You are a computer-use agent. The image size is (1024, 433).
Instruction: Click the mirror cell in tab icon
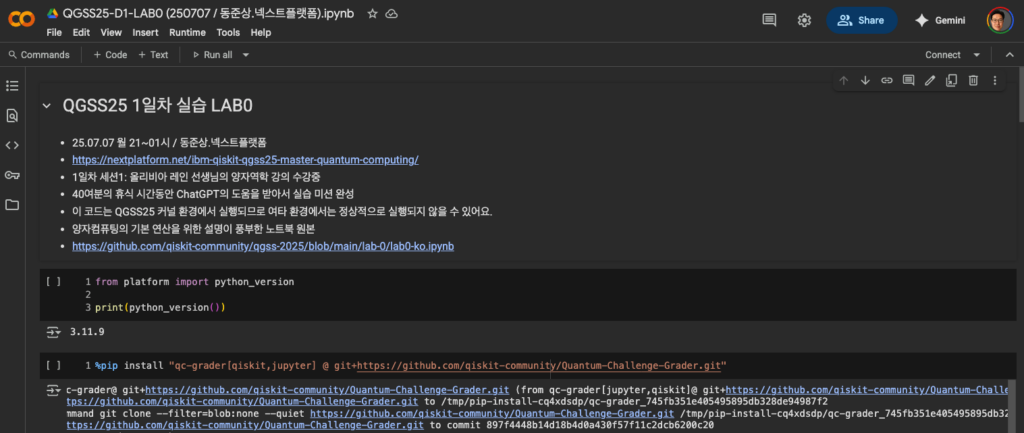click(x=952, y=80)
